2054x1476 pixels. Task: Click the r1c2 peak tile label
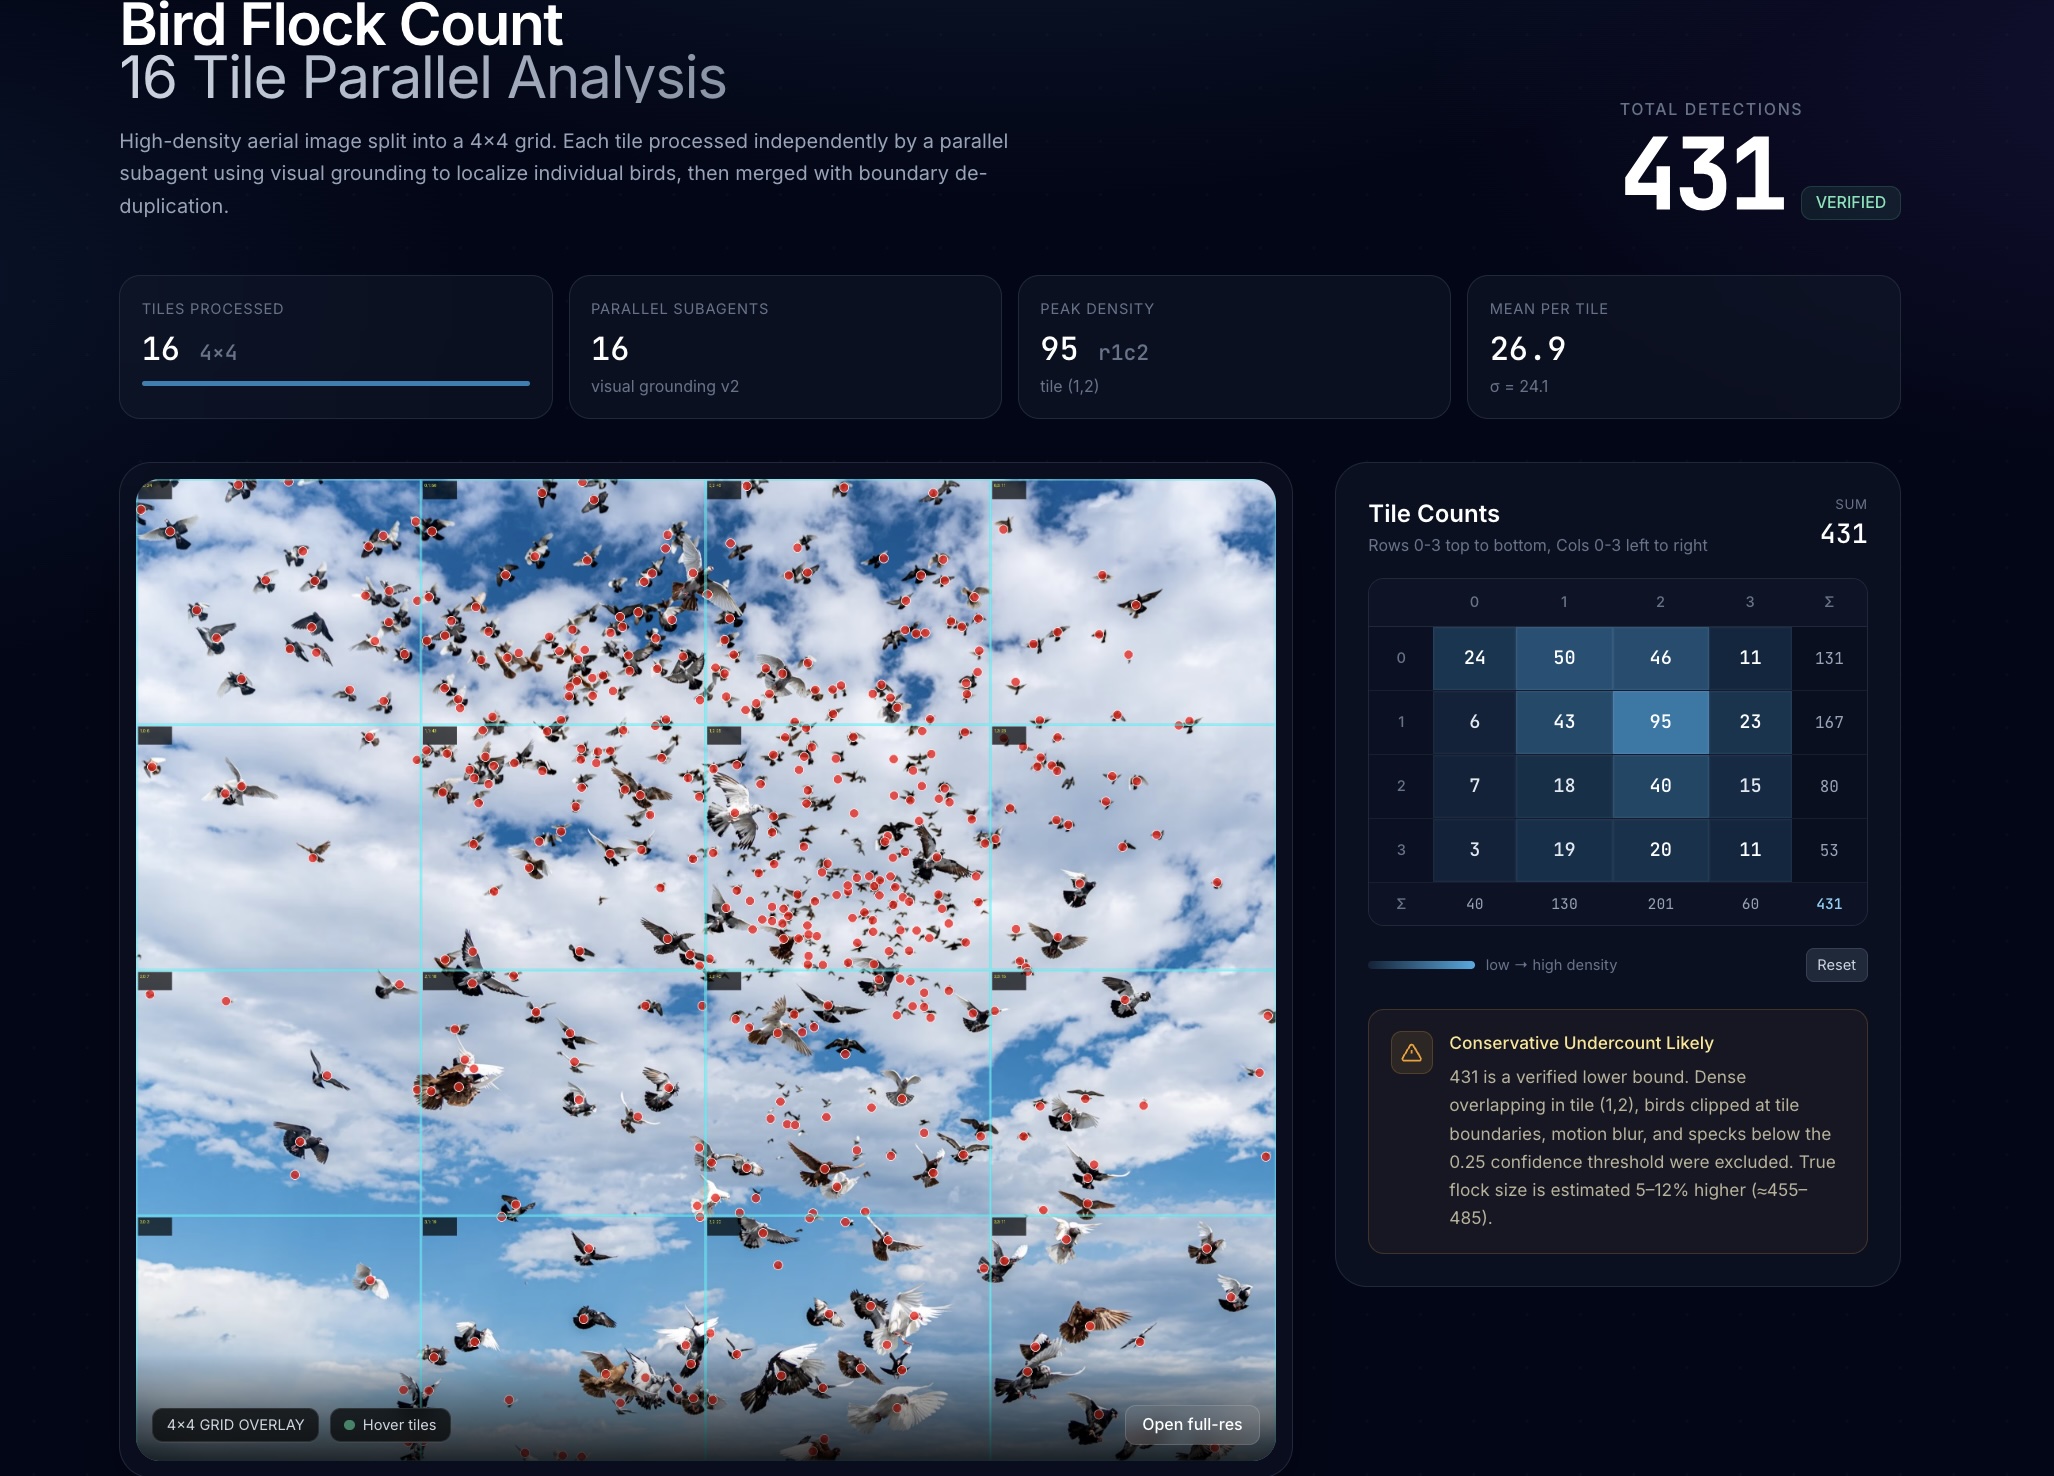pos(1123,352)
